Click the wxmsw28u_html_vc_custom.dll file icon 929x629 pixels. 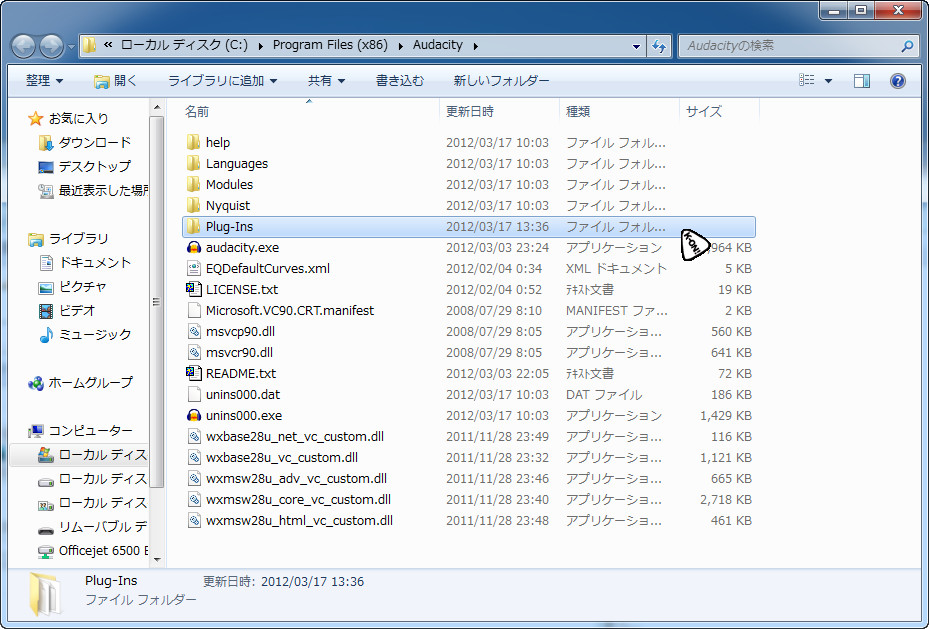(x=194, y=521)
